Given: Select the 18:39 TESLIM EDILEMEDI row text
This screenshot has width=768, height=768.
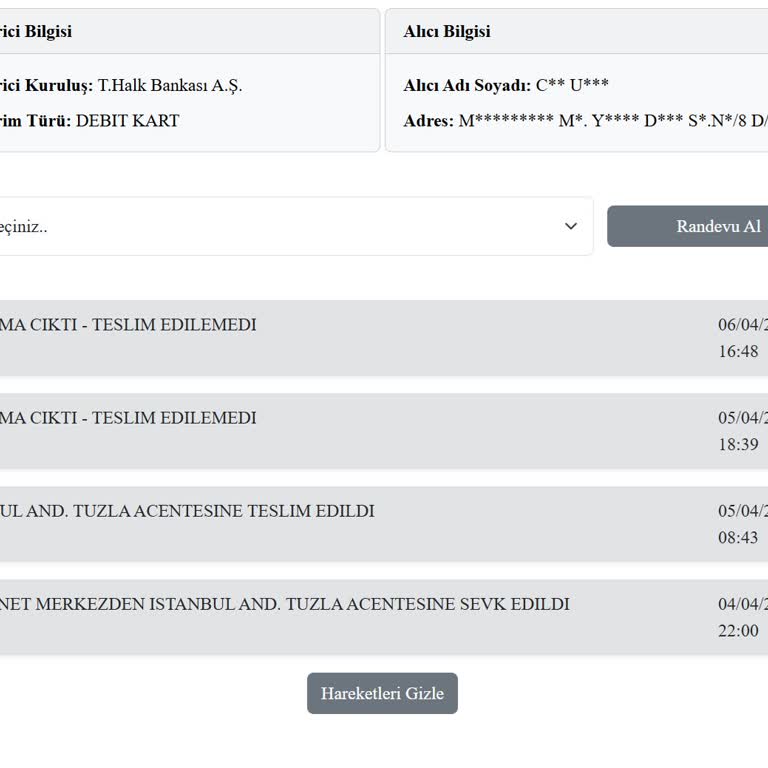Looking at the screenshot, I should click(x=128, y=418).
